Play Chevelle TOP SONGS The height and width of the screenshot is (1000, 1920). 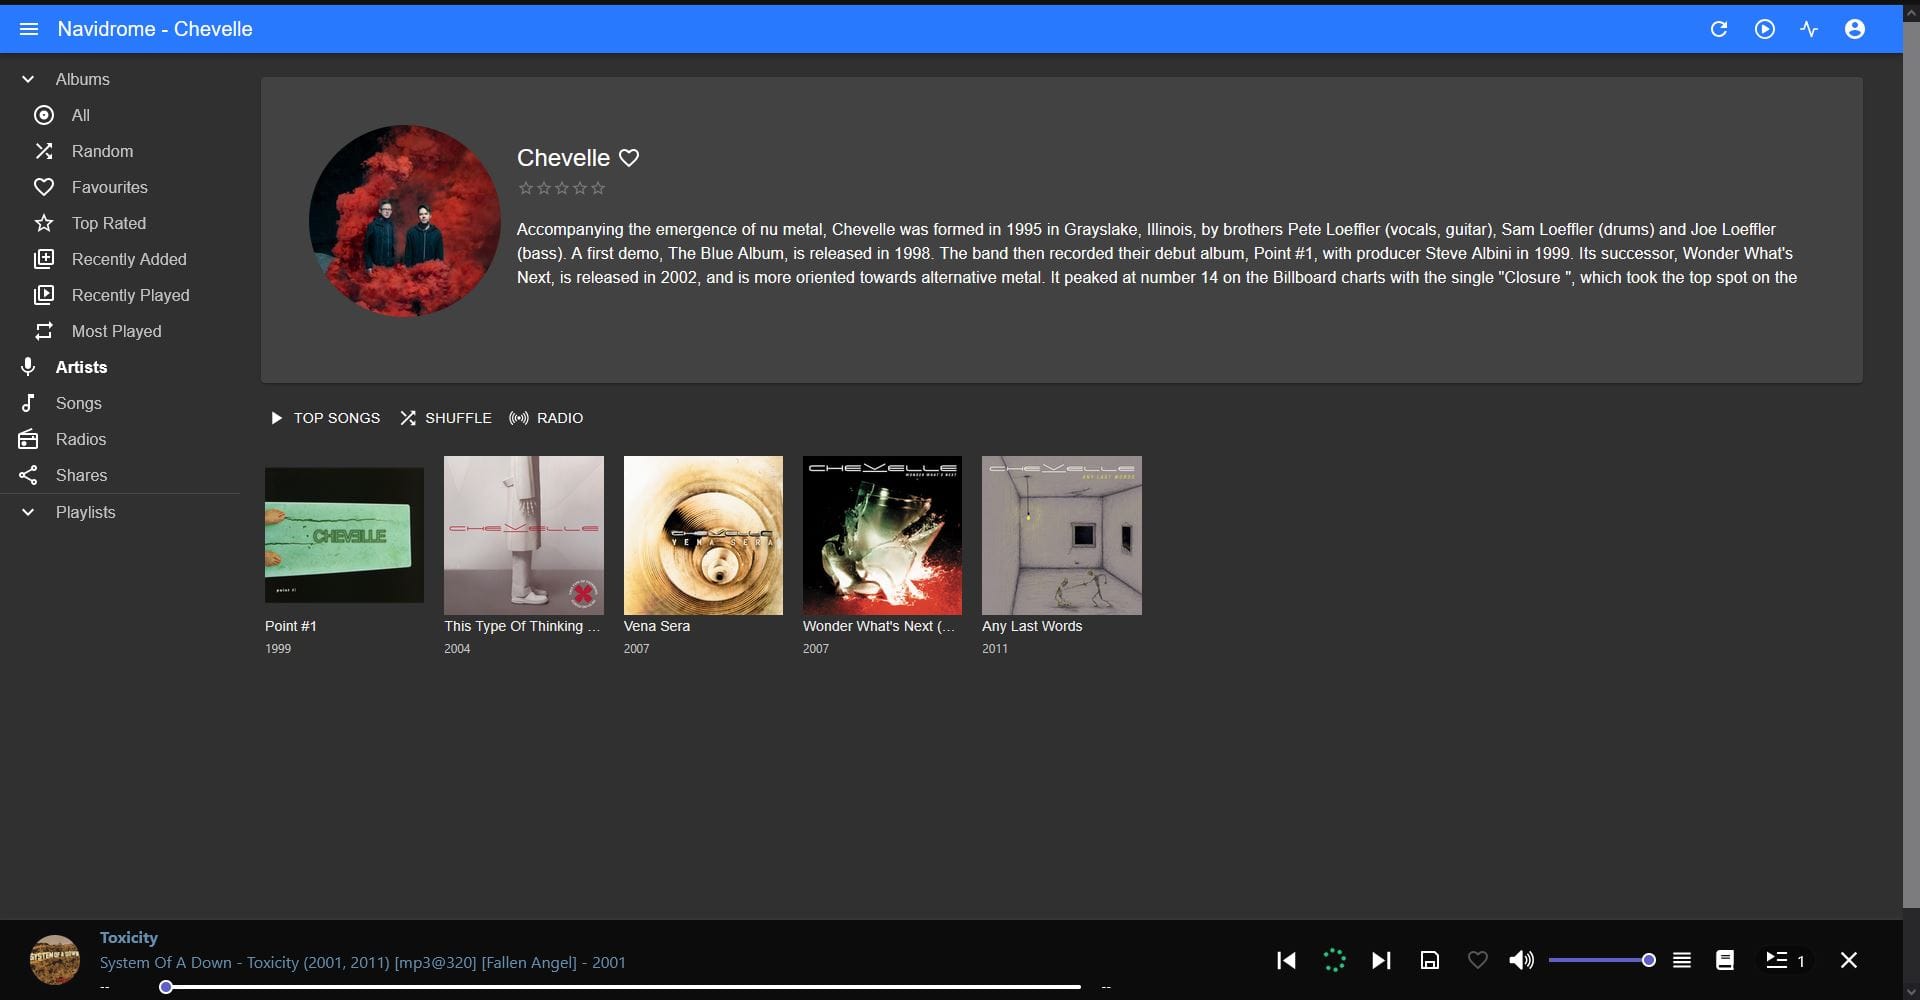click(325, 418)
